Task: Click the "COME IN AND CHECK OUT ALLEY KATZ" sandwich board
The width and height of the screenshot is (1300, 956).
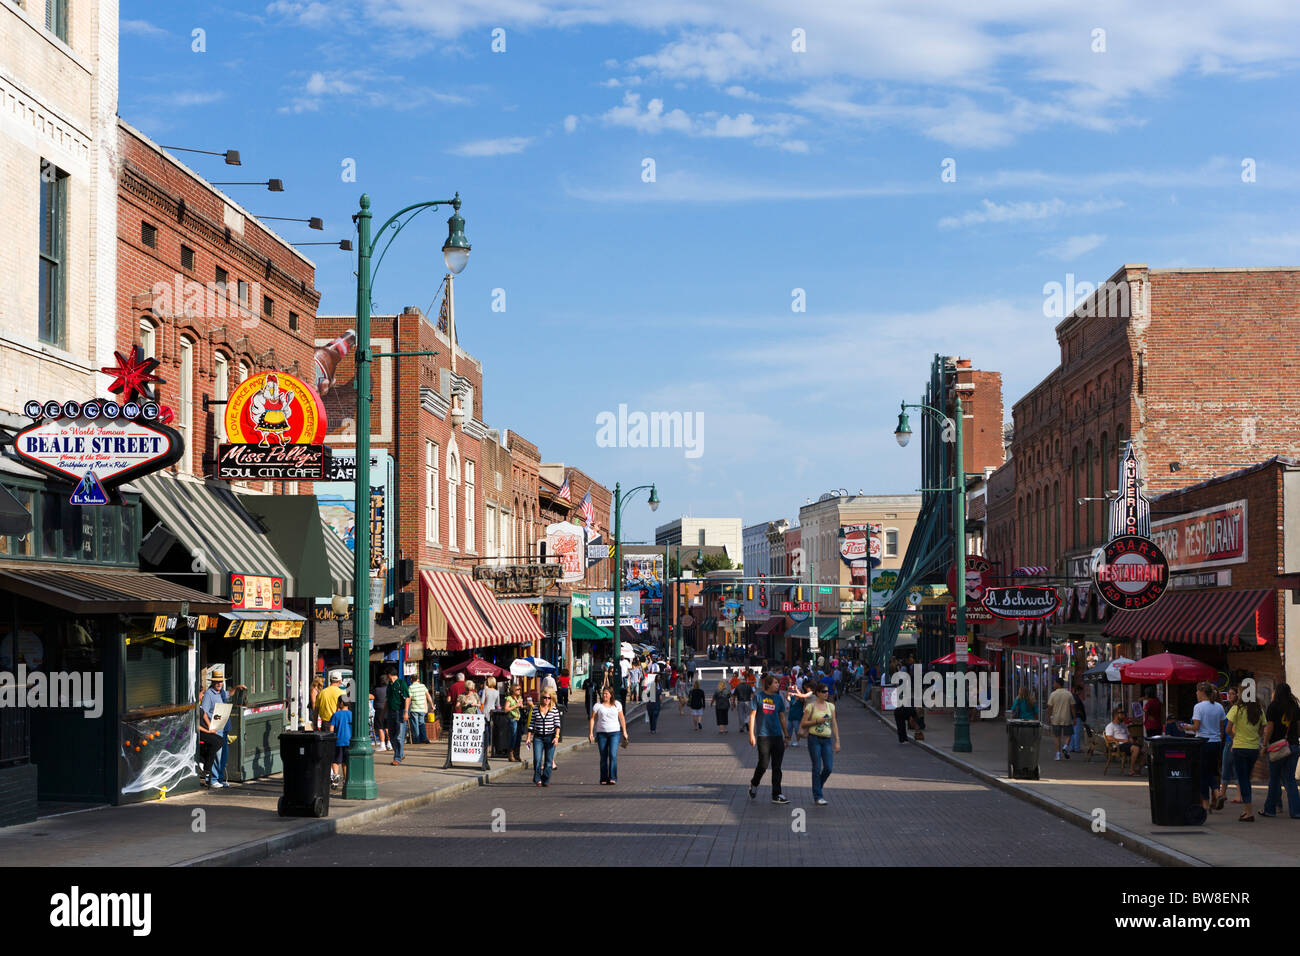Action: tap(466, 741)
